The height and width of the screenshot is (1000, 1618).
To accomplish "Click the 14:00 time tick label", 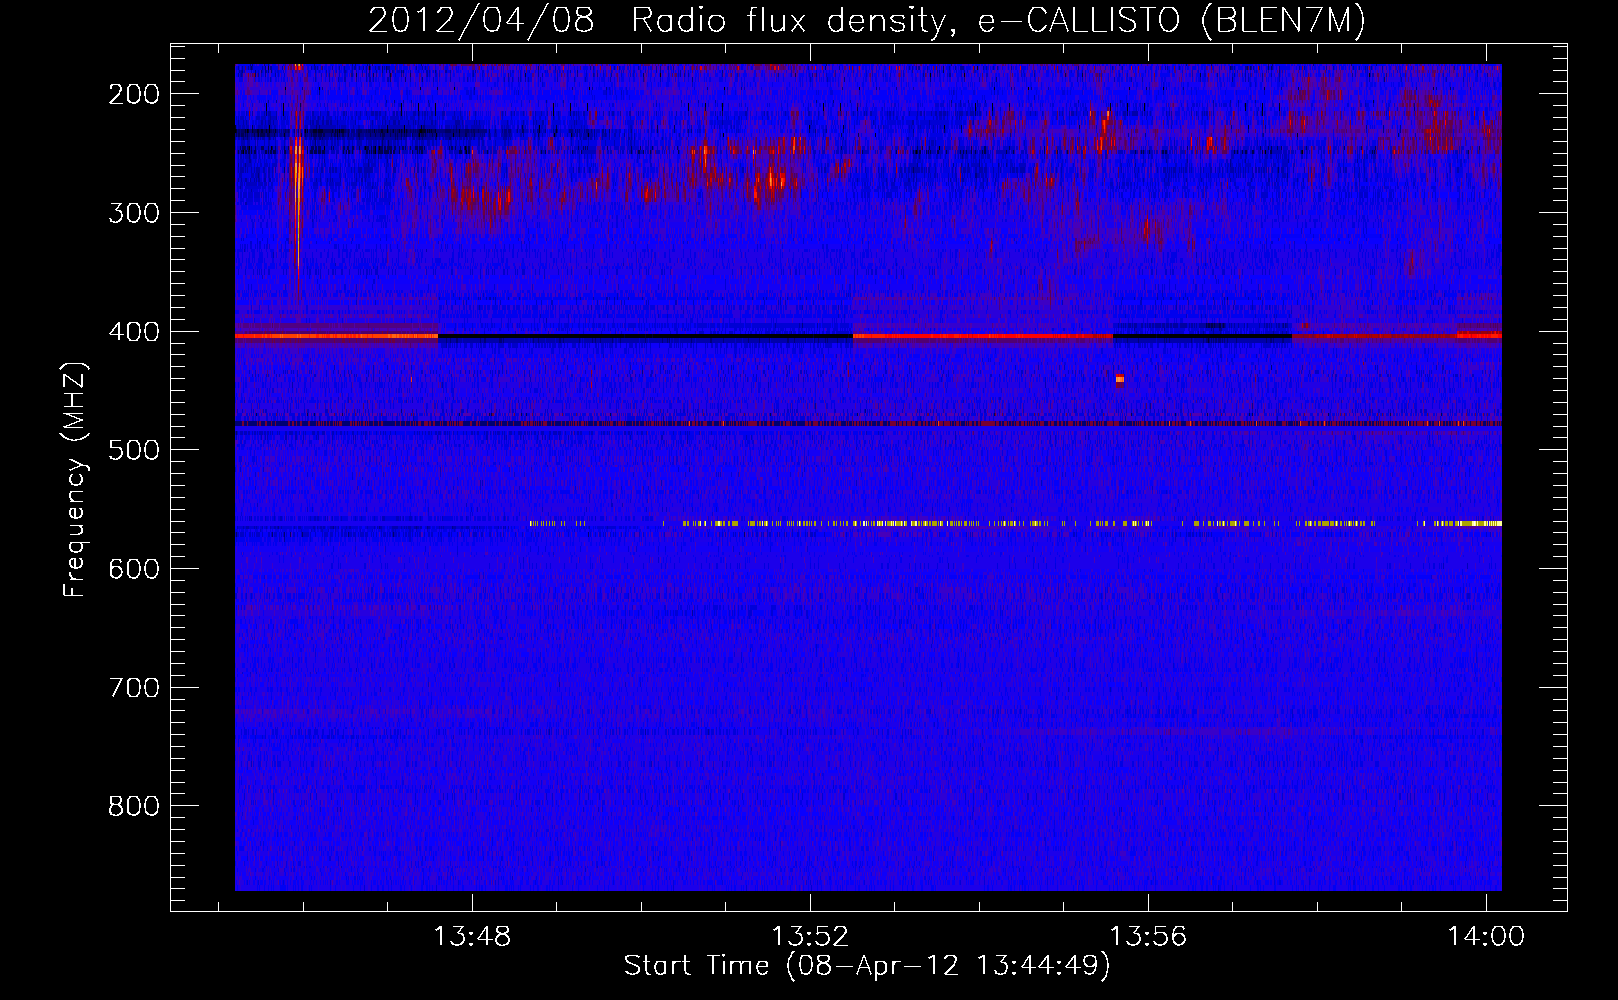I will tap(1486, 936).
